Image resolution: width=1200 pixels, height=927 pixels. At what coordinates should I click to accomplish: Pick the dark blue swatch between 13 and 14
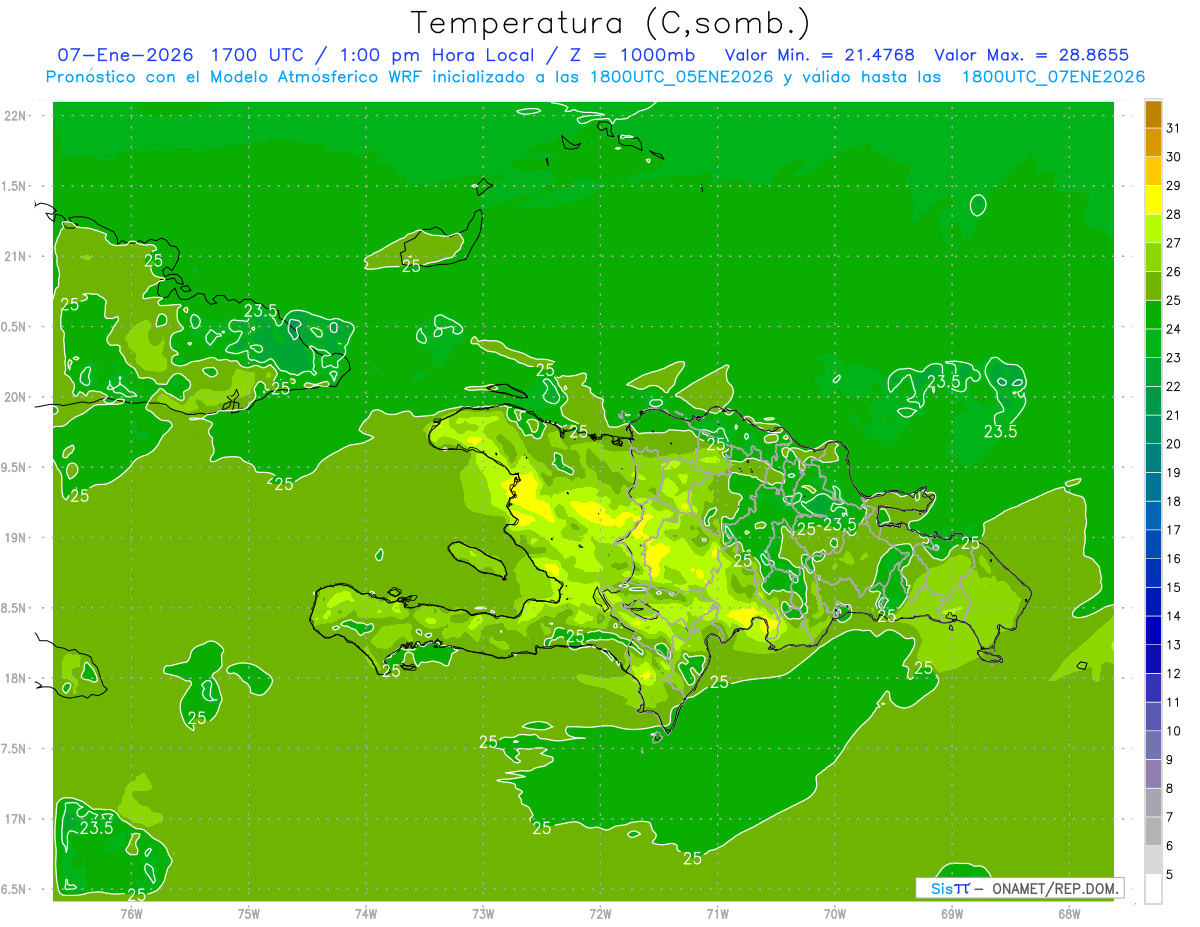click(1153, 630)
